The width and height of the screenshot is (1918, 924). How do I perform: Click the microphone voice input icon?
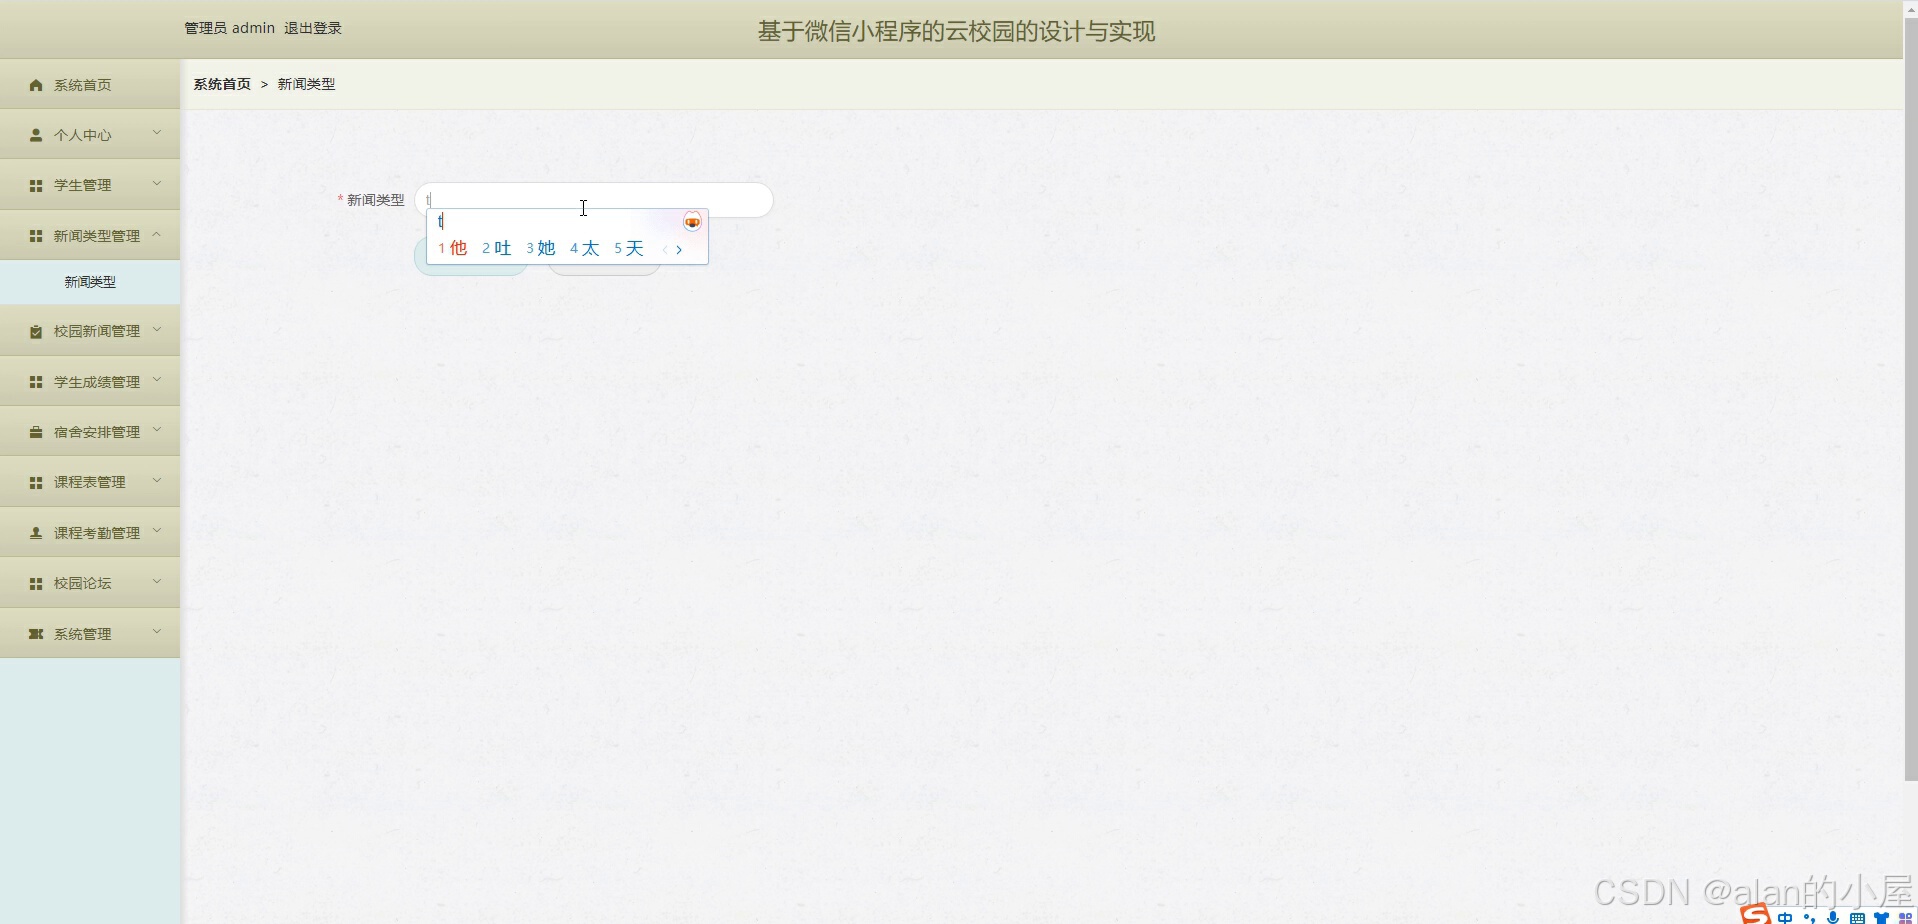tap(1833, 917)
